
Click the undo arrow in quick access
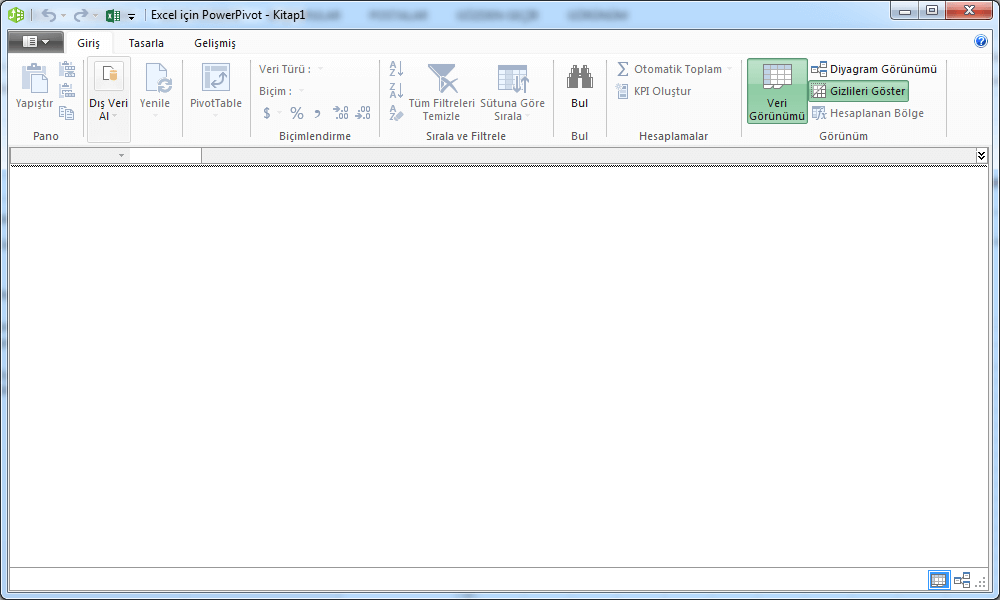tap(48, 15)
